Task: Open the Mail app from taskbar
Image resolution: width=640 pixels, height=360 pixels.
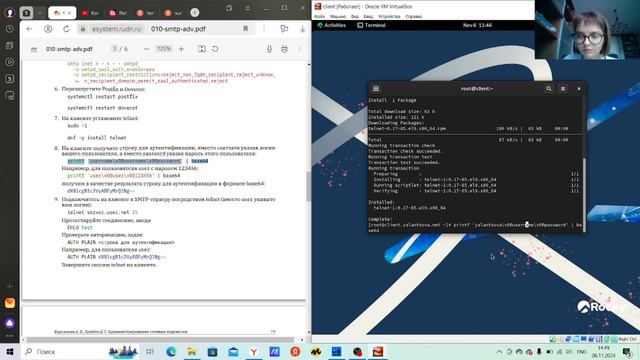Action: click(233, 351)
